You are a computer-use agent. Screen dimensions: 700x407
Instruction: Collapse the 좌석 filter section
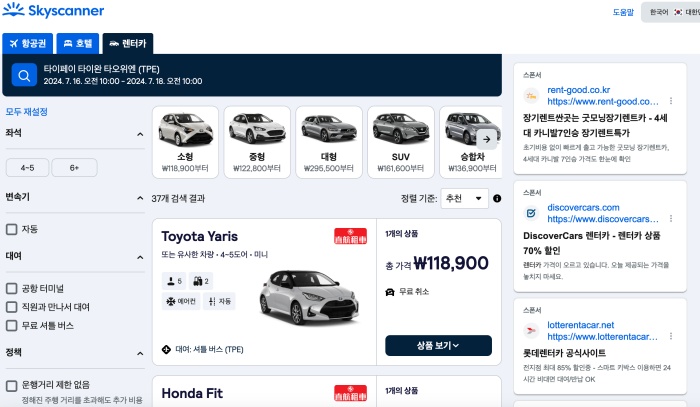tap(140, 134)
